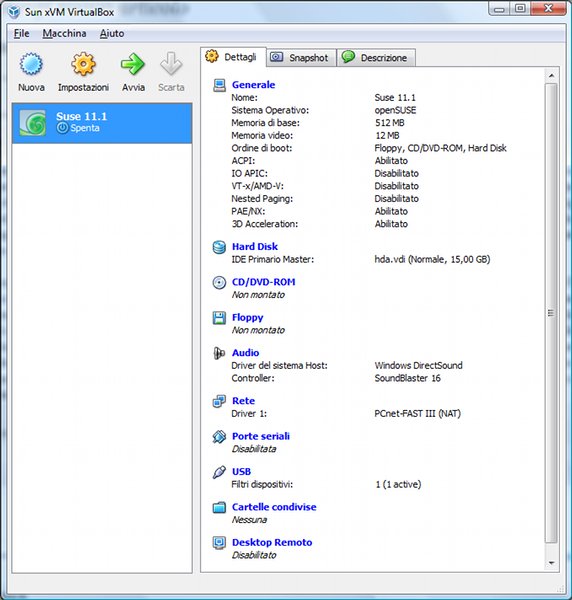Image resolution: width=572 pixels, height=600 pixels.
Task: Open the Desktop Remoto settings link
Action: pos(272,543)
